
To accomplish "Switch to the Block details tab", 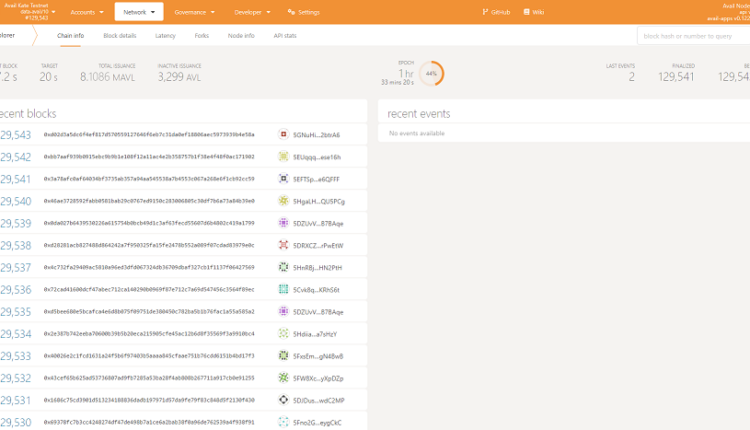I will [x=119, y=35].
